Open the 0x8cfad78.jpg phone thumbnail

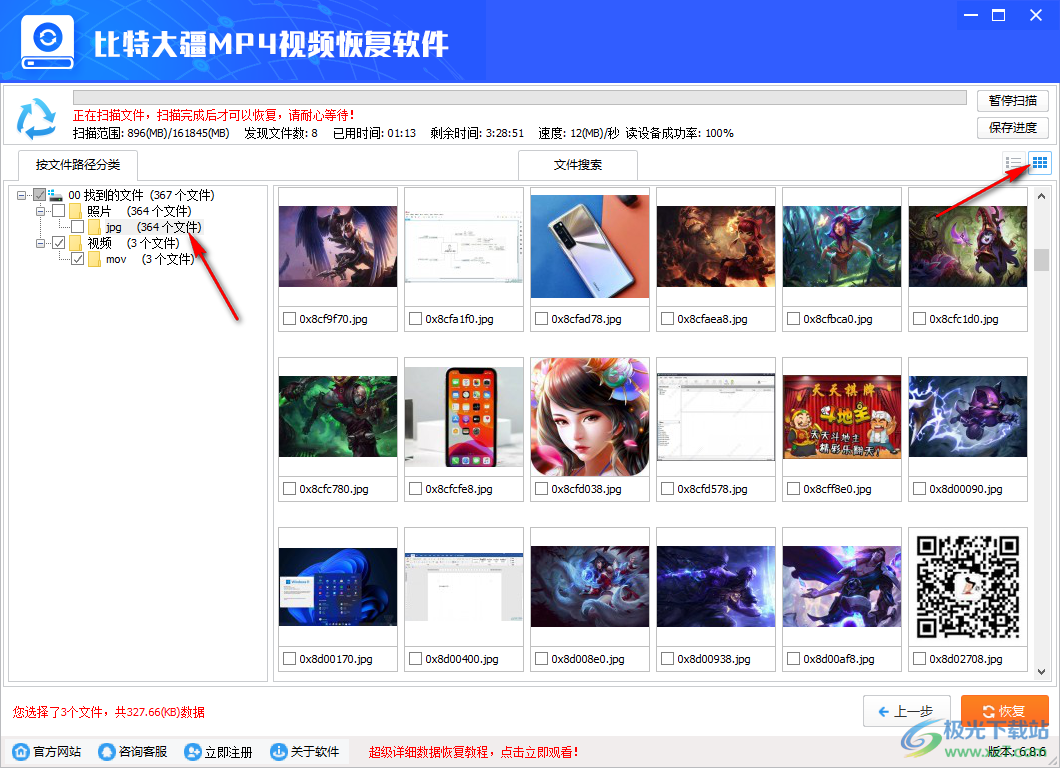(x=590, y=247)
